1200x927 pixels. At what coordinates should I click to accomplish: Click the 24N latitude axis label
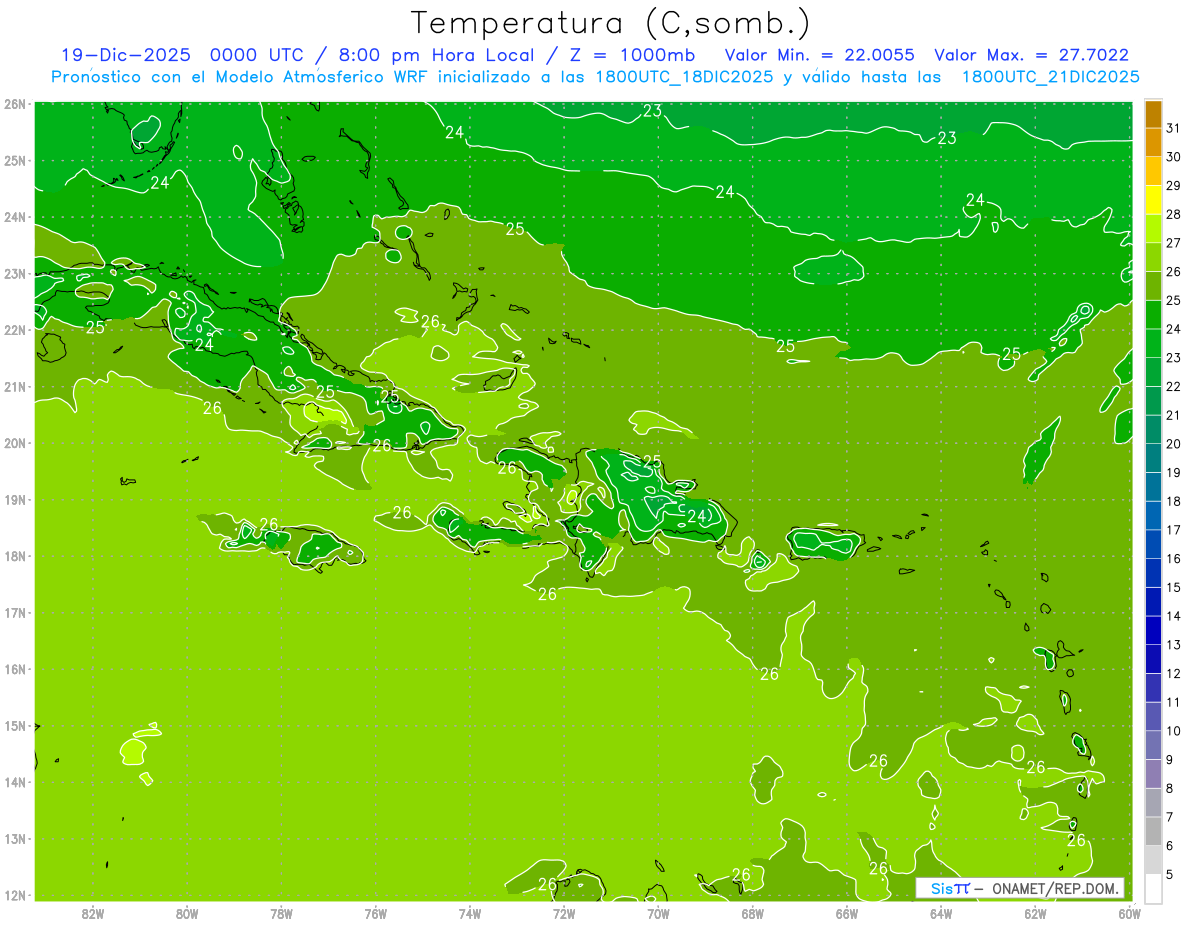[14, 217]
